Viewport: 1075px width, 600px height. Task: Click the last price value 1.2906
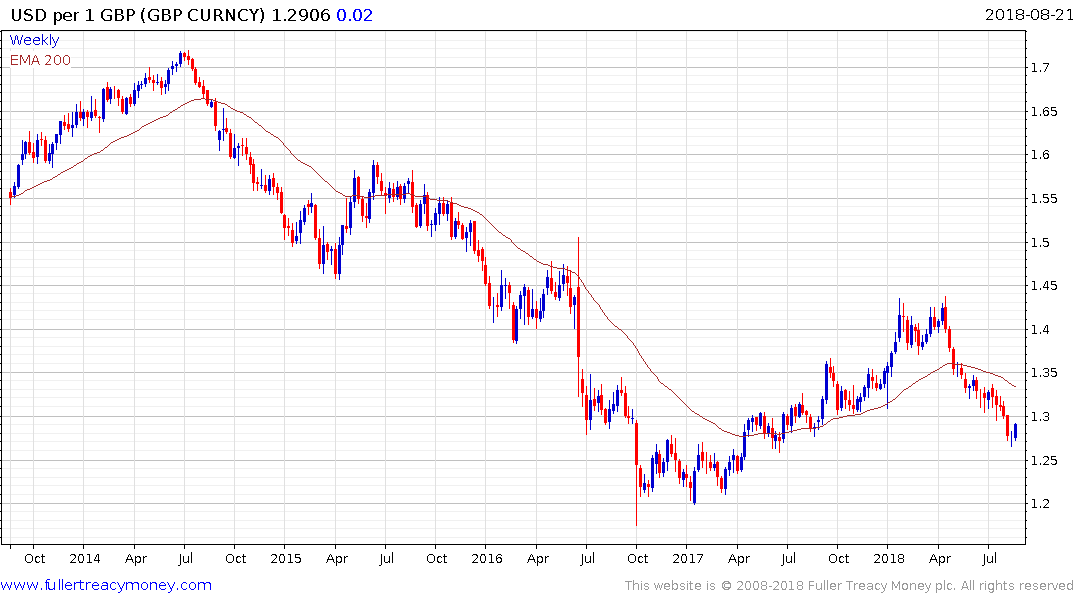[x=301, y=15]
